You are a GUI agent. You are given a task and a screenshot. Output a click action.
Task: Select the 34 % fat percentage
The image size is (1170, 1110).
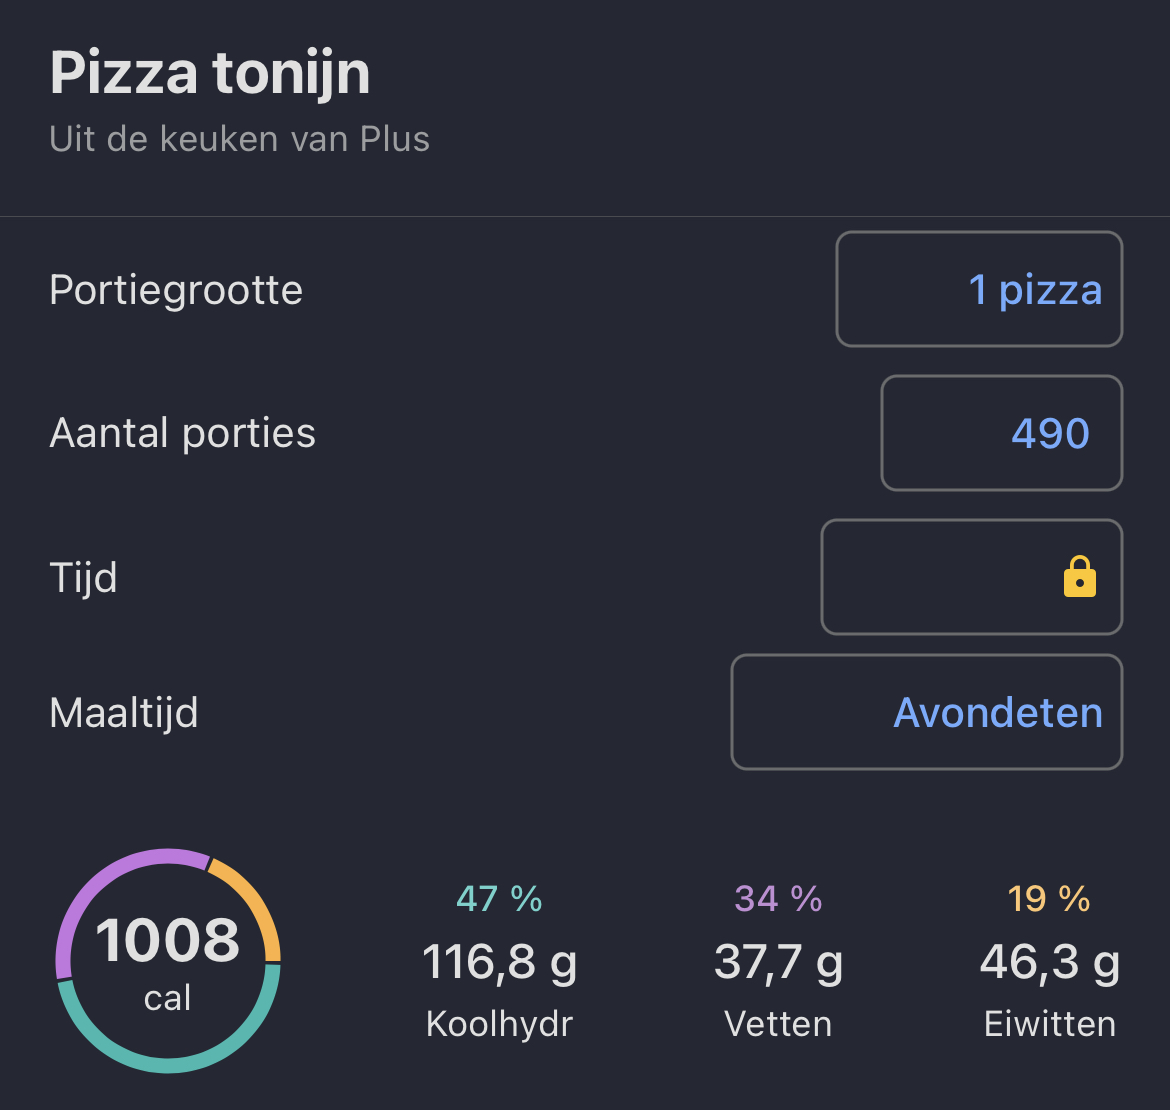778,899
